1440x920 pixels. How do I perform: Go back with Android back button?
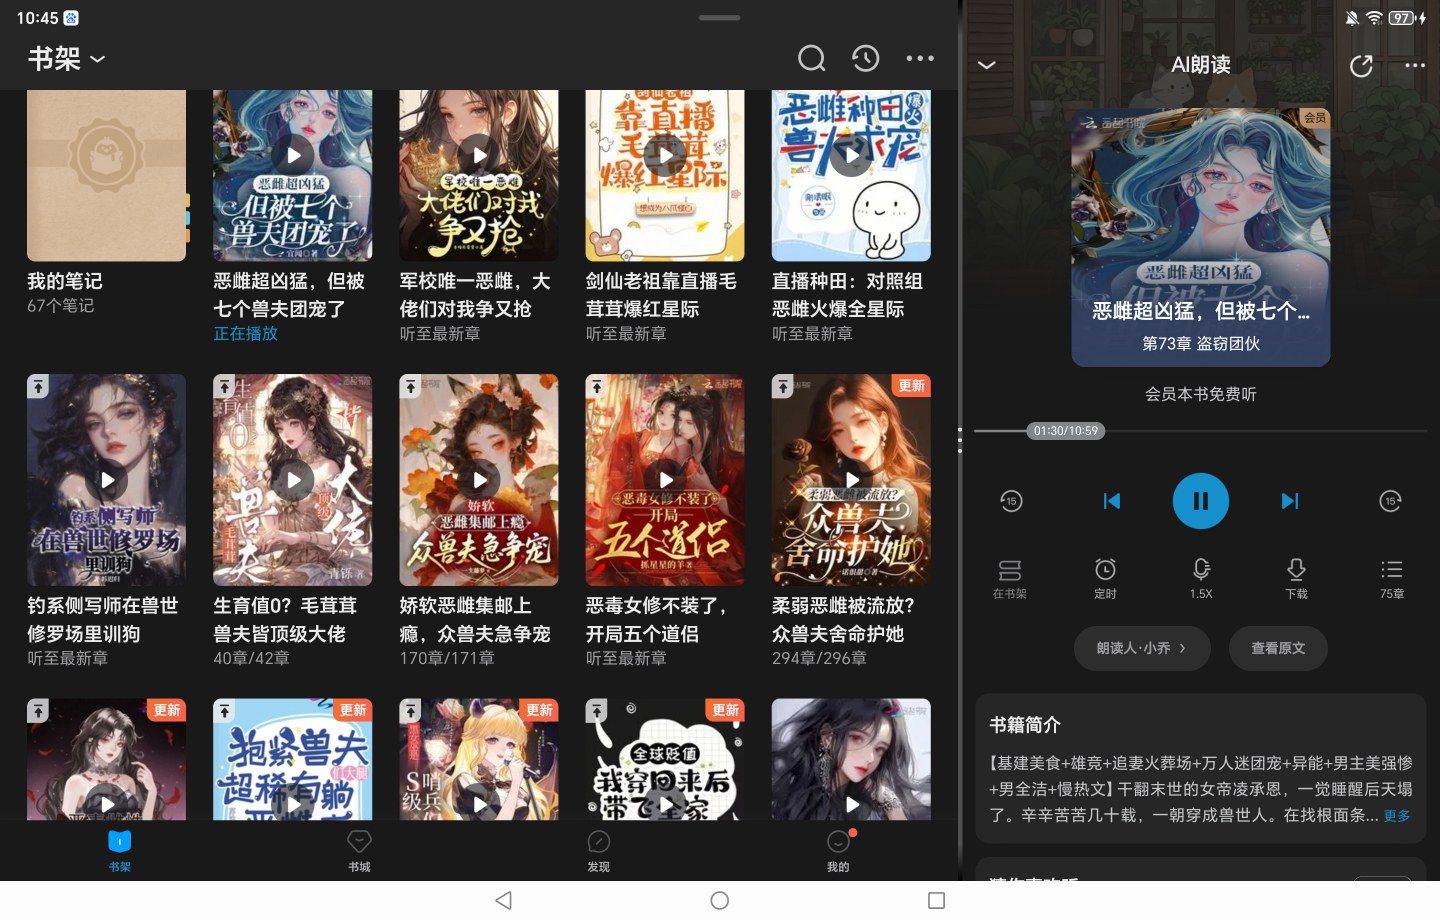click(504, 901)
